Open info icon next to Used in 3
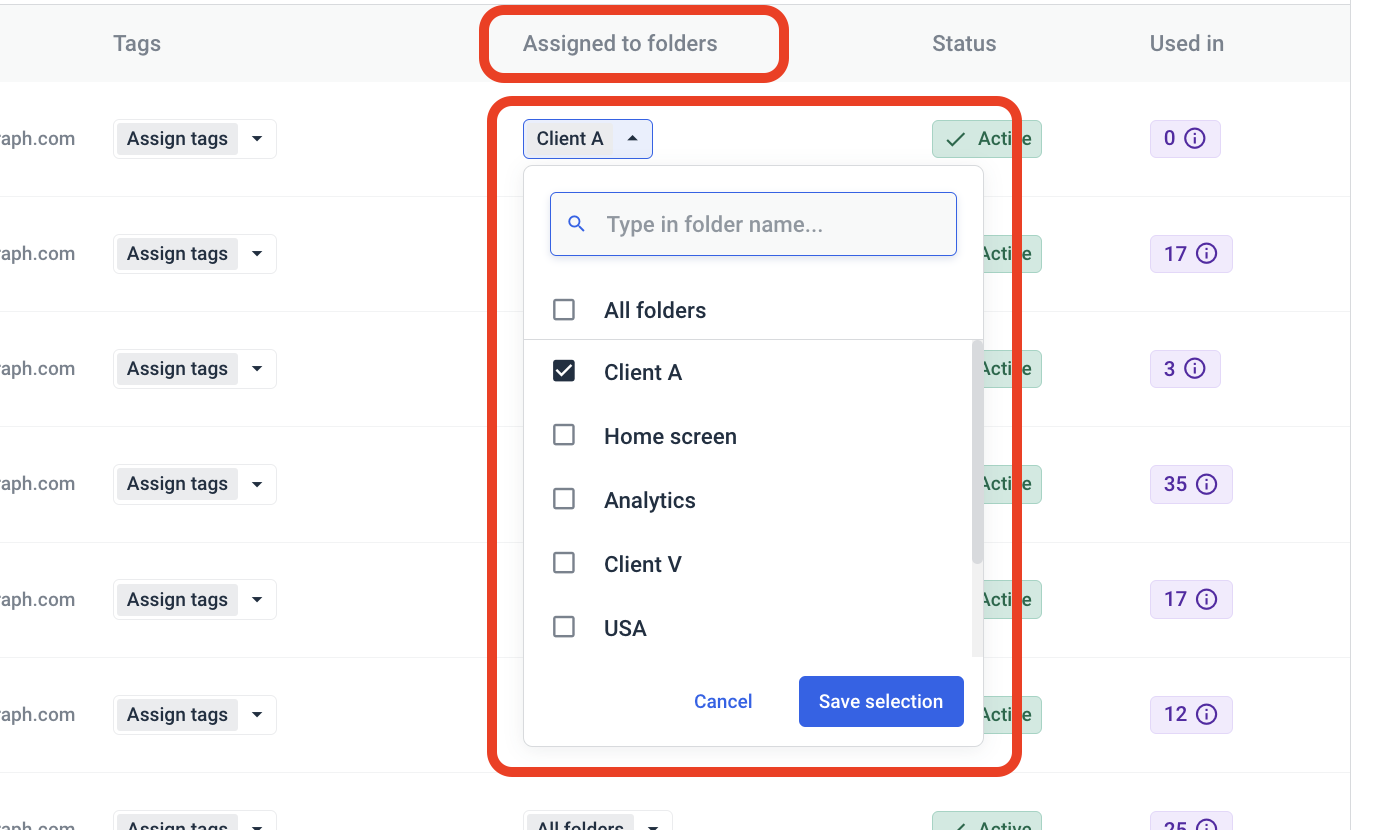The image size is (1398, 830). point(1194,369)
